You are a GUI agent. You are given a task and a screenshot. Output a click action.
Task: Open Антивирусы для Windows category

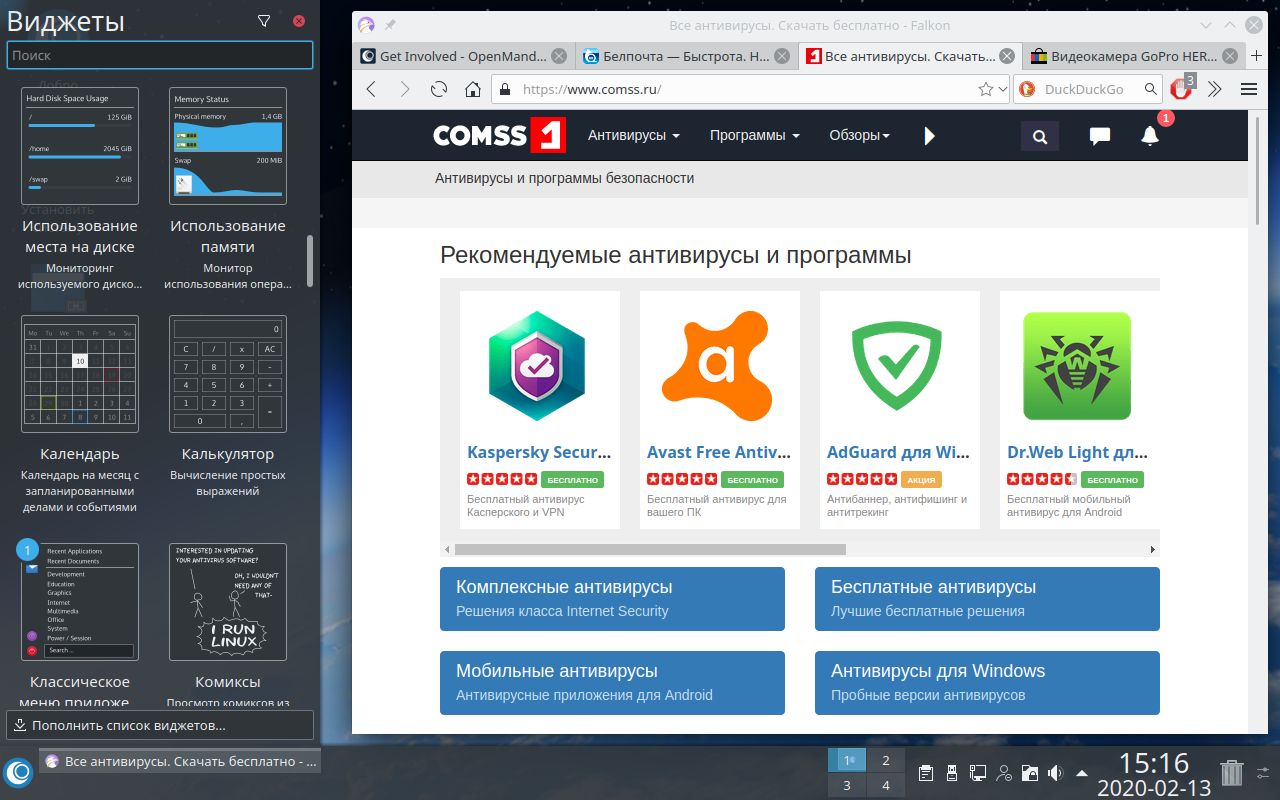[987, 683]
